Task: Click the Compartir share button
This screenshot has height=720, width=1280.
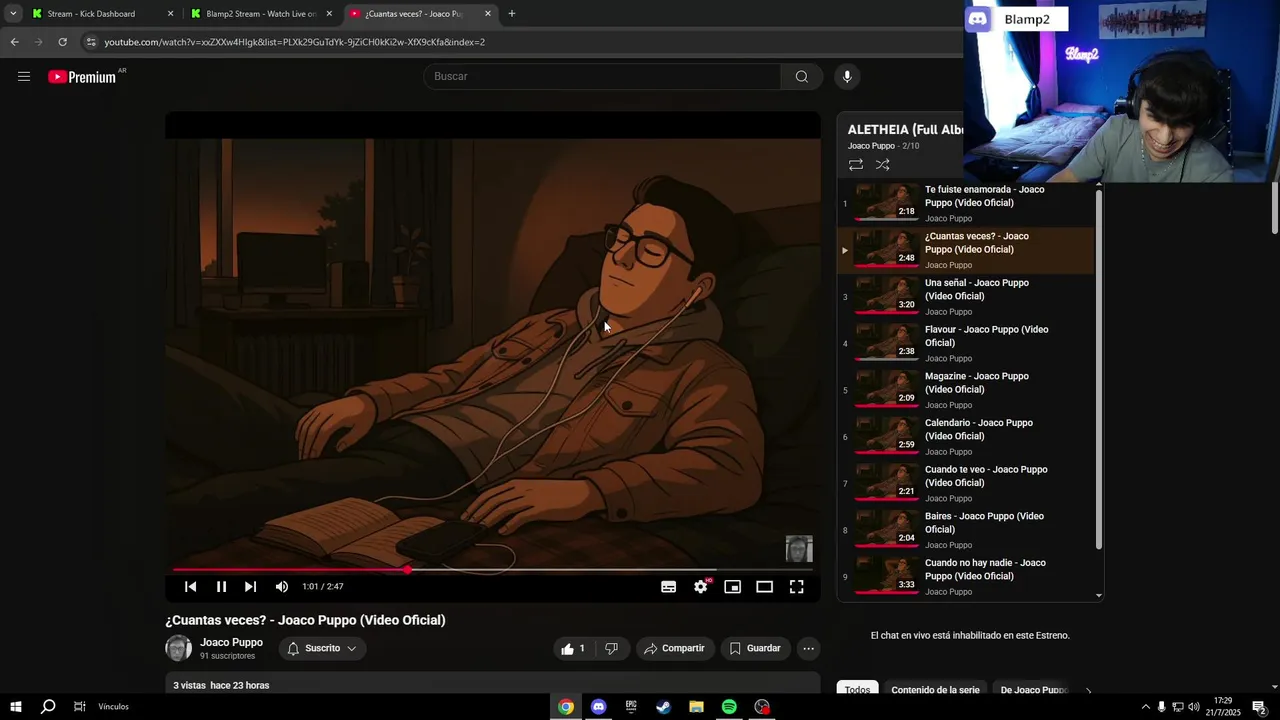Action: [675, 648]
